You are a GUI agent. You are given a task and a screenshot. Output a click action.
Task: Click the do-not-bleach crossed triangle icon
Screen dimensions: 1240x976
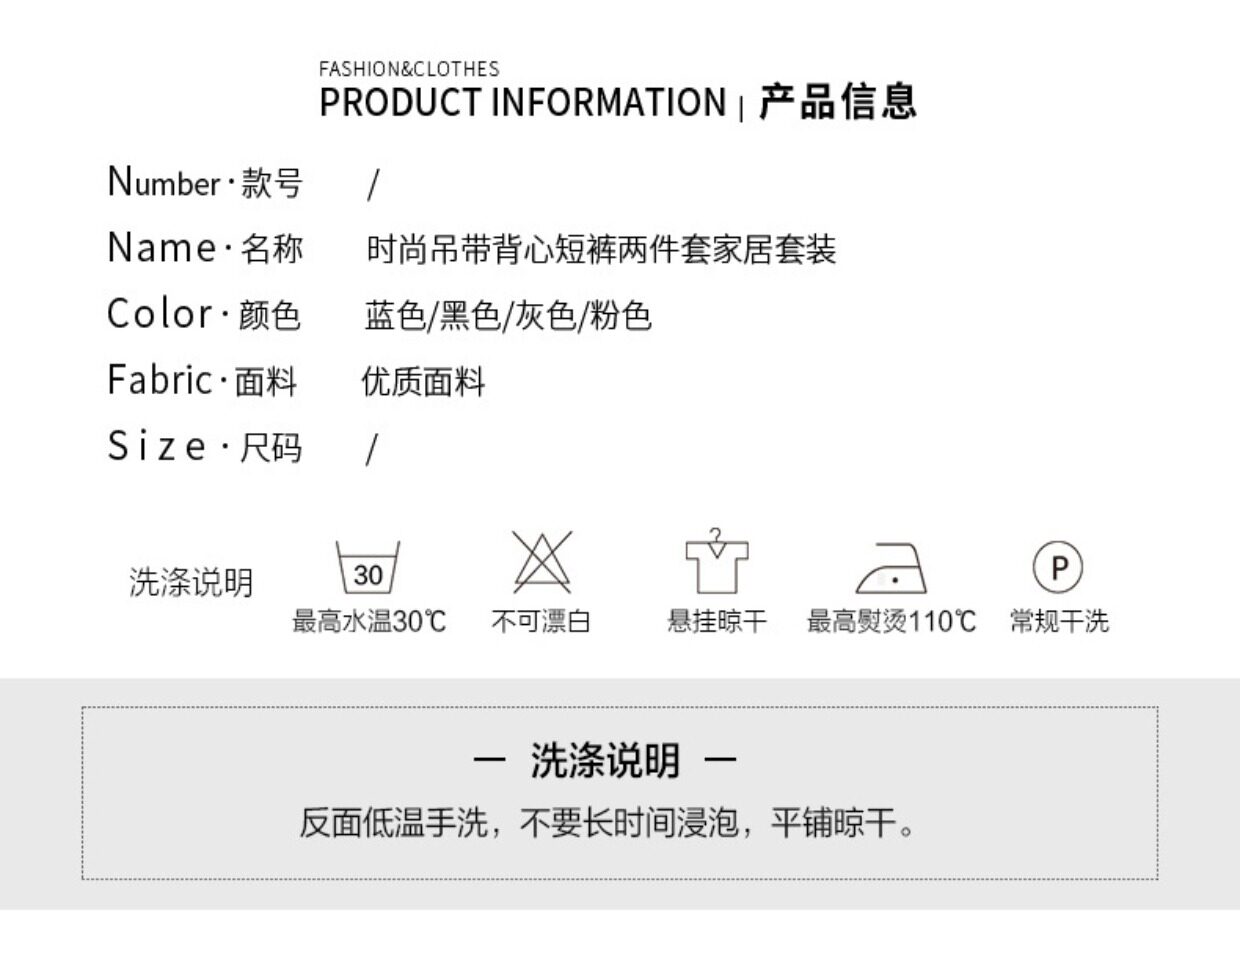pos(542,563)
